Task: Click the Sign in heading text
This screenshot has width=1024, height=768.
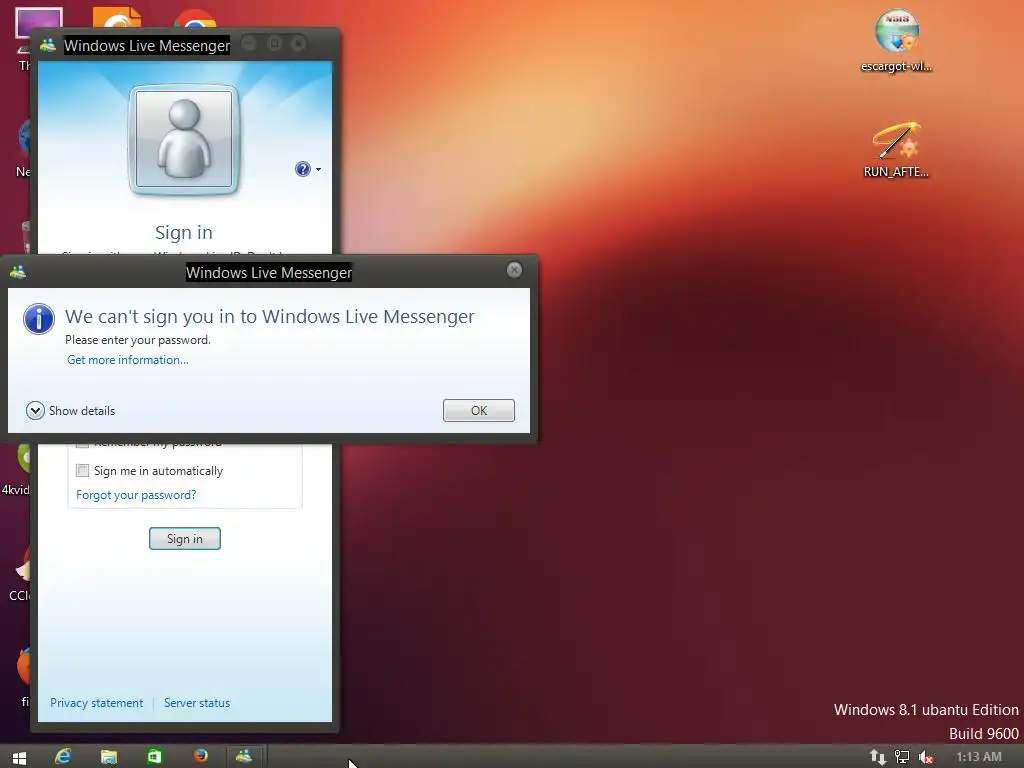Action: pos(184,232)
